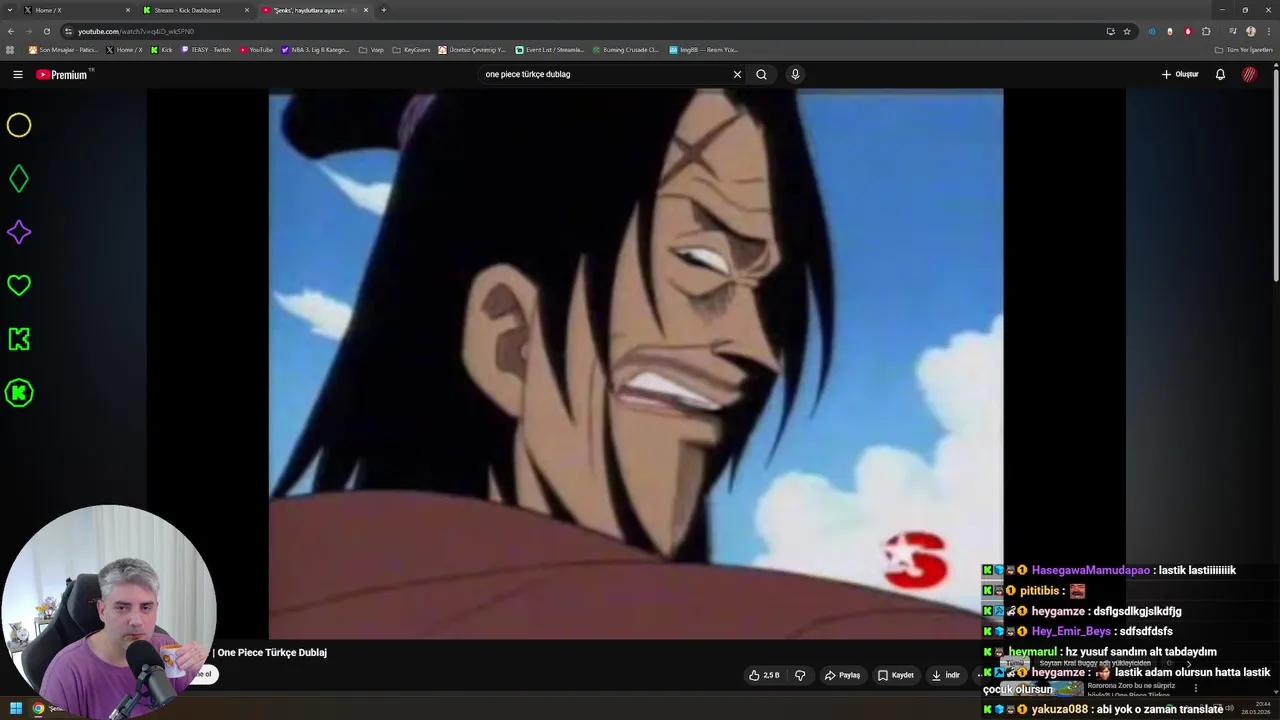Click the square green Kick logo icon
Screen dimensions: 1280x720
(19, 339)
